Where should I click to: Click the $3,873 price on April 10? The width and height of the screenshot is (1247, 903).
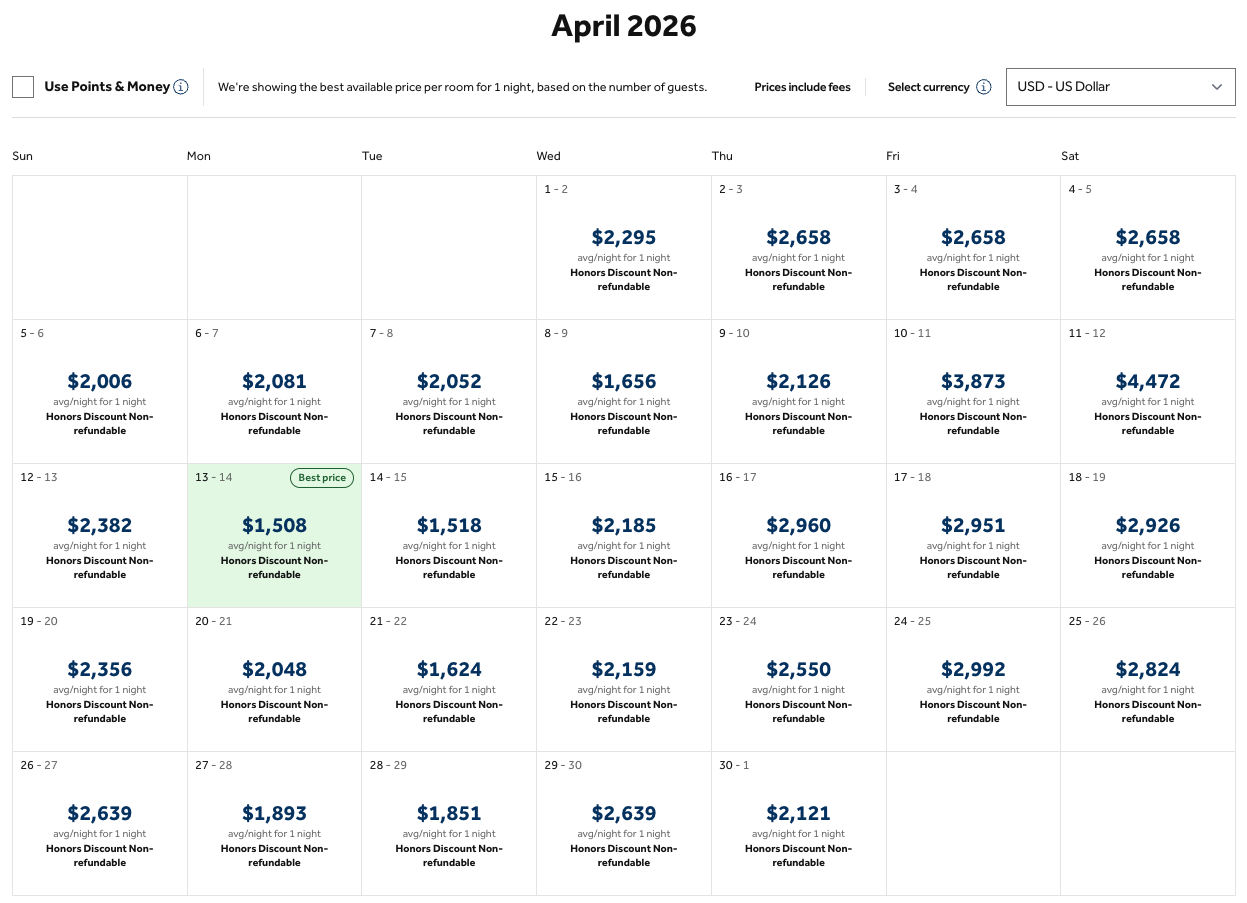973,390
